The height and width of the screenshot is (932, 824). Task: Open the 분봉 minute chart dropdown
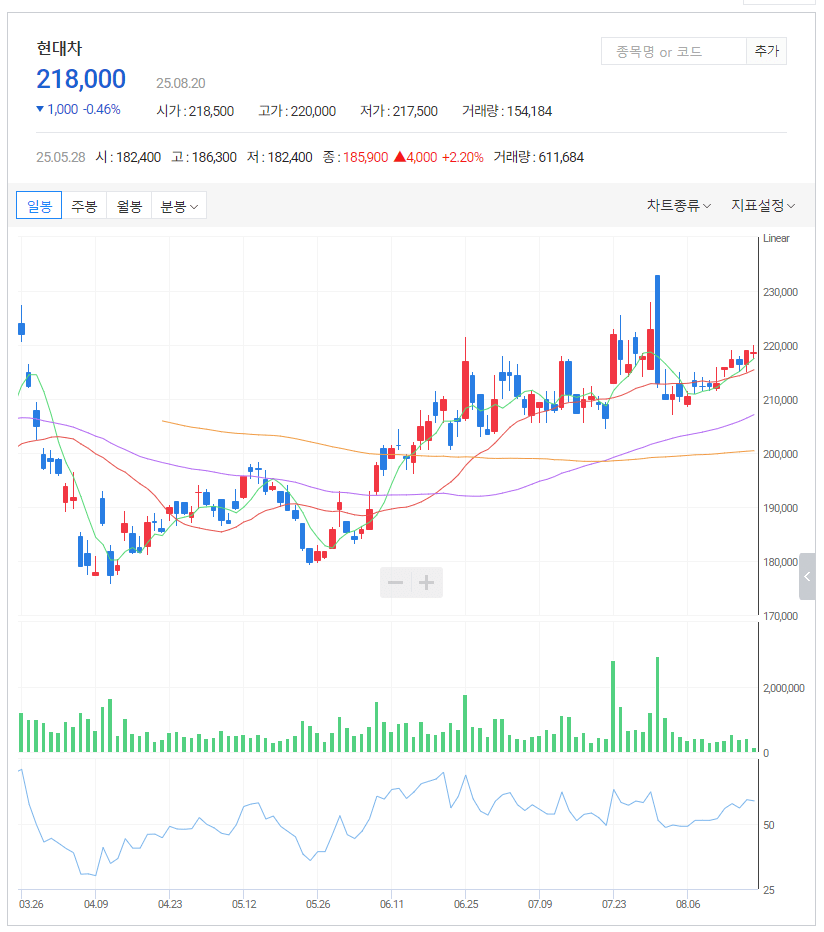[x=179, y=206]
